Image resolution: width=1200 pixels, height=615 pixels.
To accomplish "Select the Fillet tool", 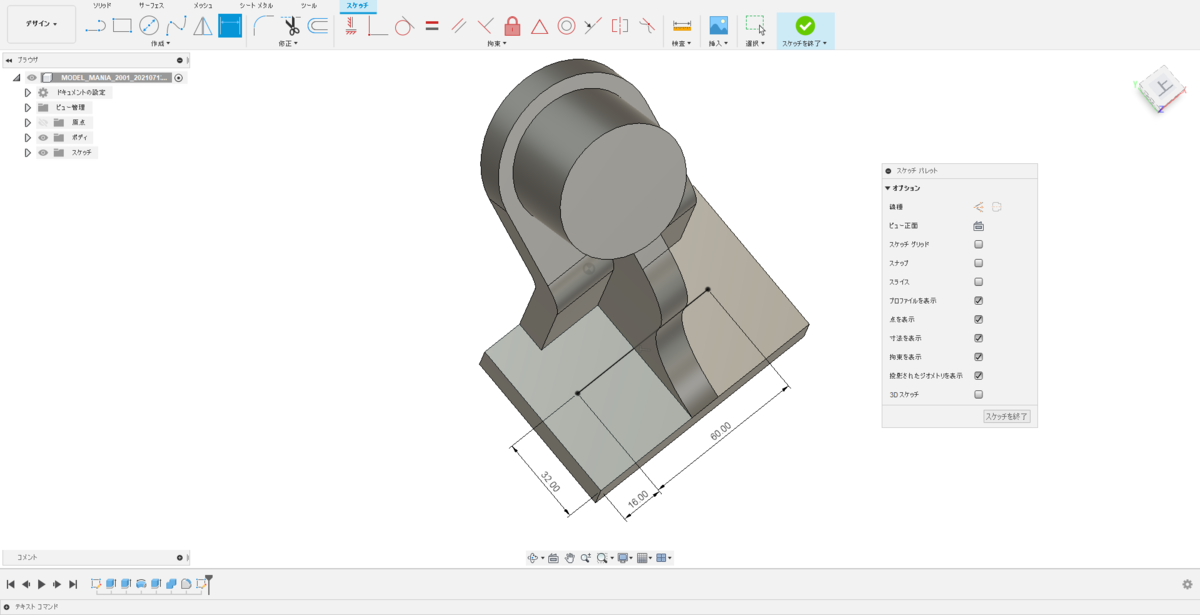I will pyautogui.click(x=264, y=26).
